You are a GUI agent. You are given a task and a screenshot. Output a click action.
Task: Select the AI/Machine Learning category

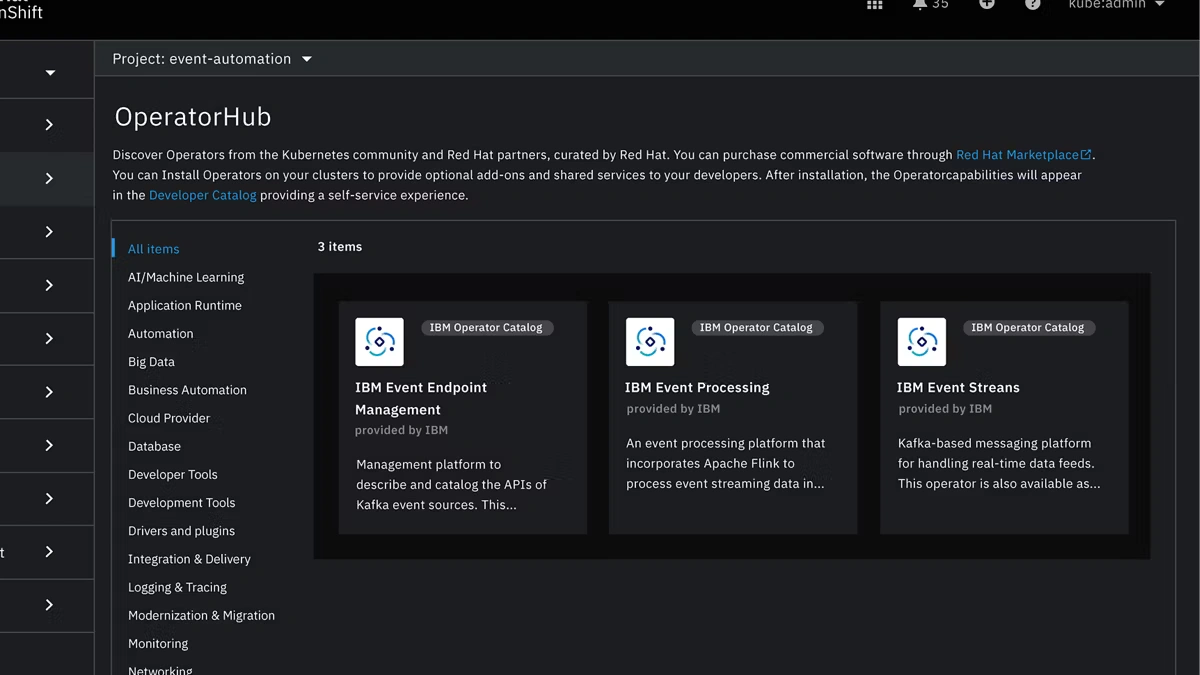coord(186,277)
